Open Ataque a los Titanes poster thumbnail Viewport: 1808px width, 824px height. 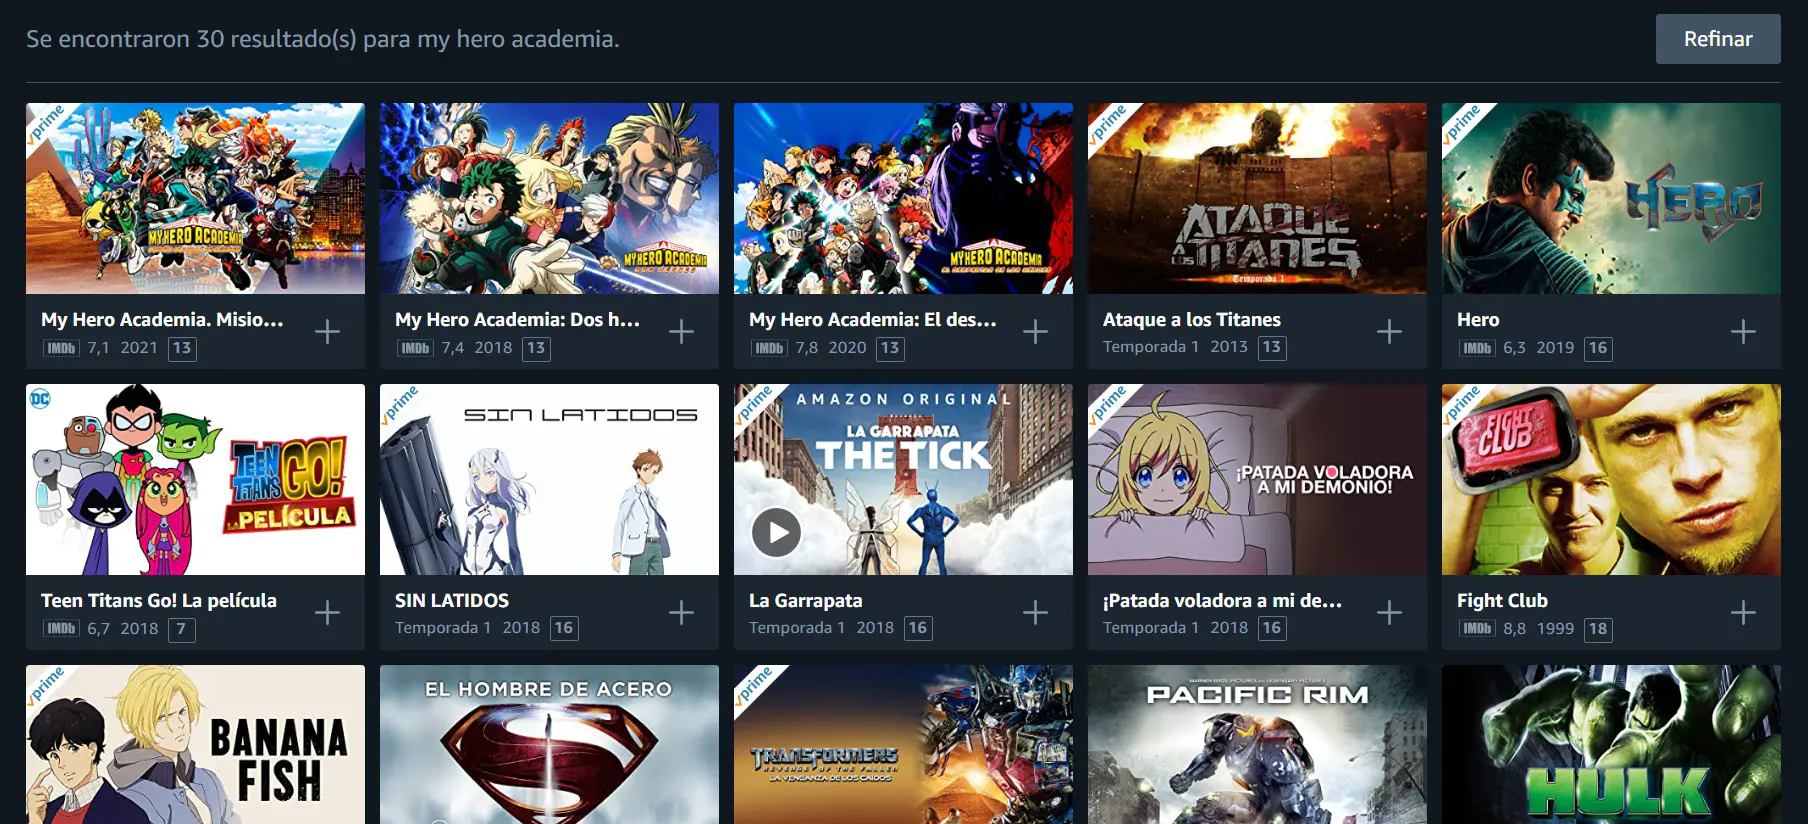pyautogui.click(x=1257, y=198)
